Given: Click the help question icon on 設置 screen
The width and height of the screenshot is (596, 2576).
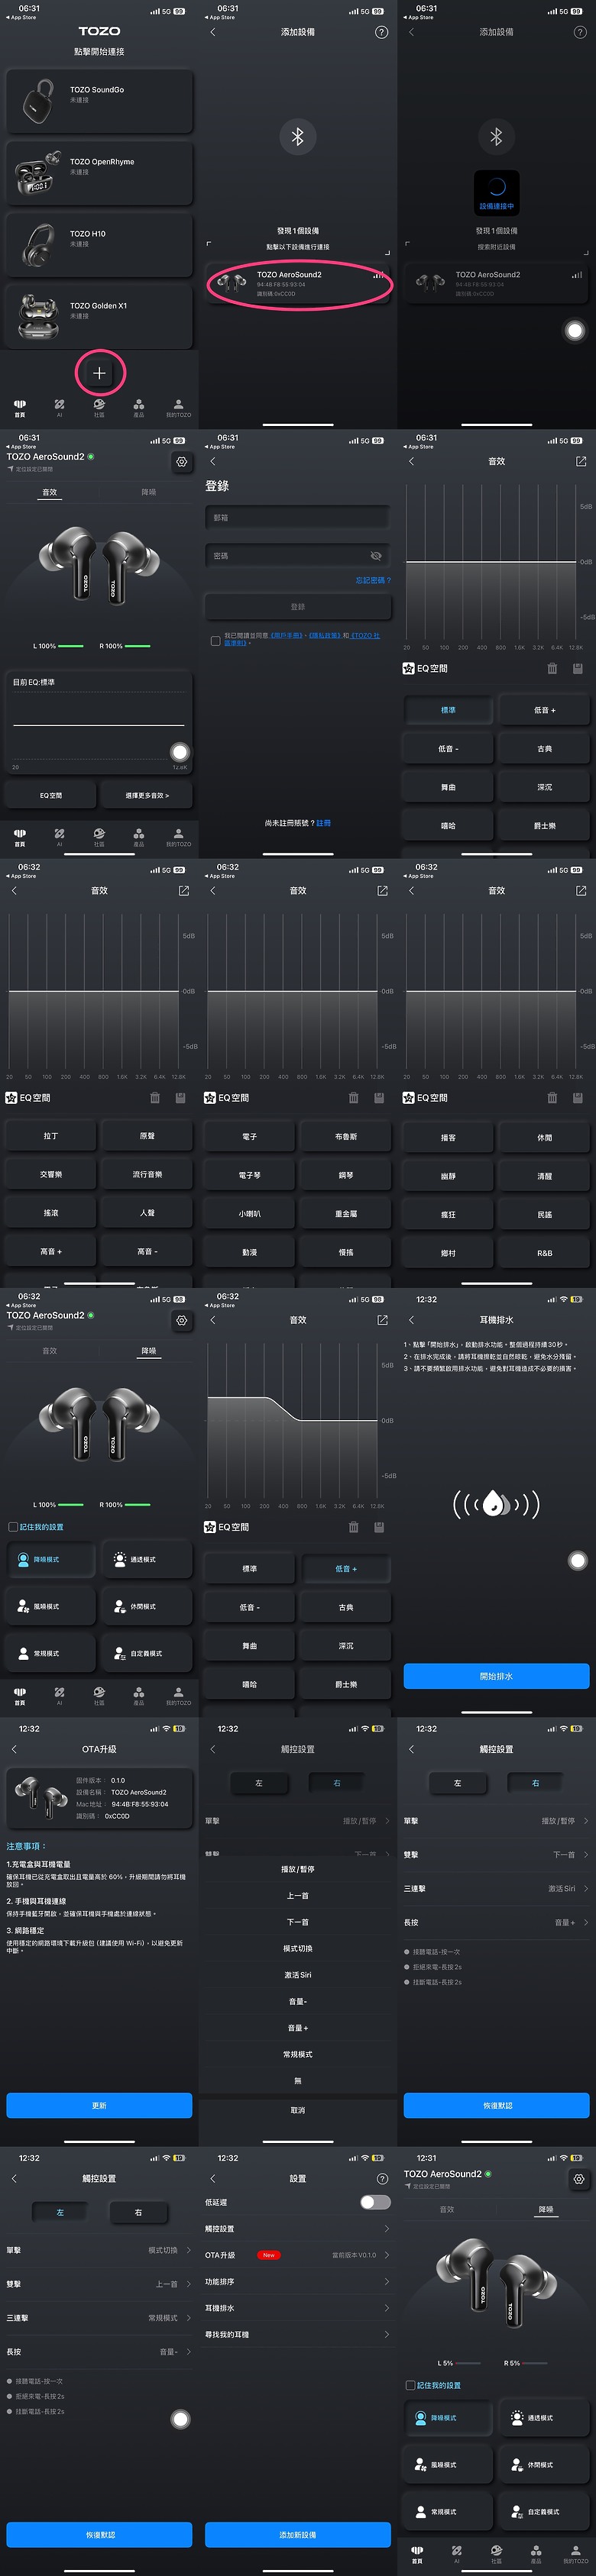Looking at the screenshot, I should click(381, 2178).
